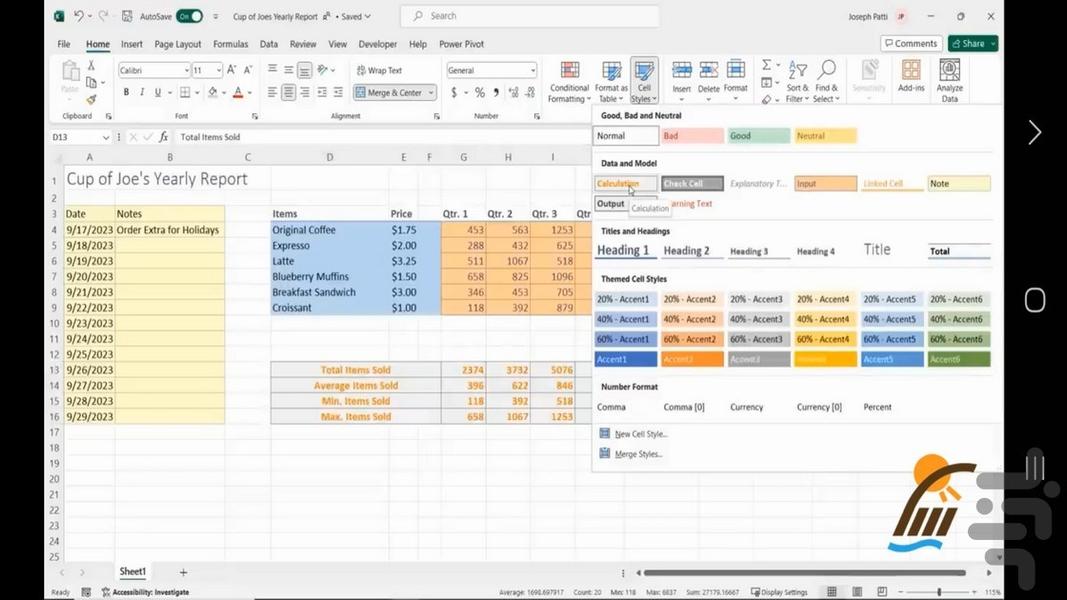The image size is (1067, 600).
Task: Expand the Name Box dropdown arrow
Action: click(x=106, y=137)
